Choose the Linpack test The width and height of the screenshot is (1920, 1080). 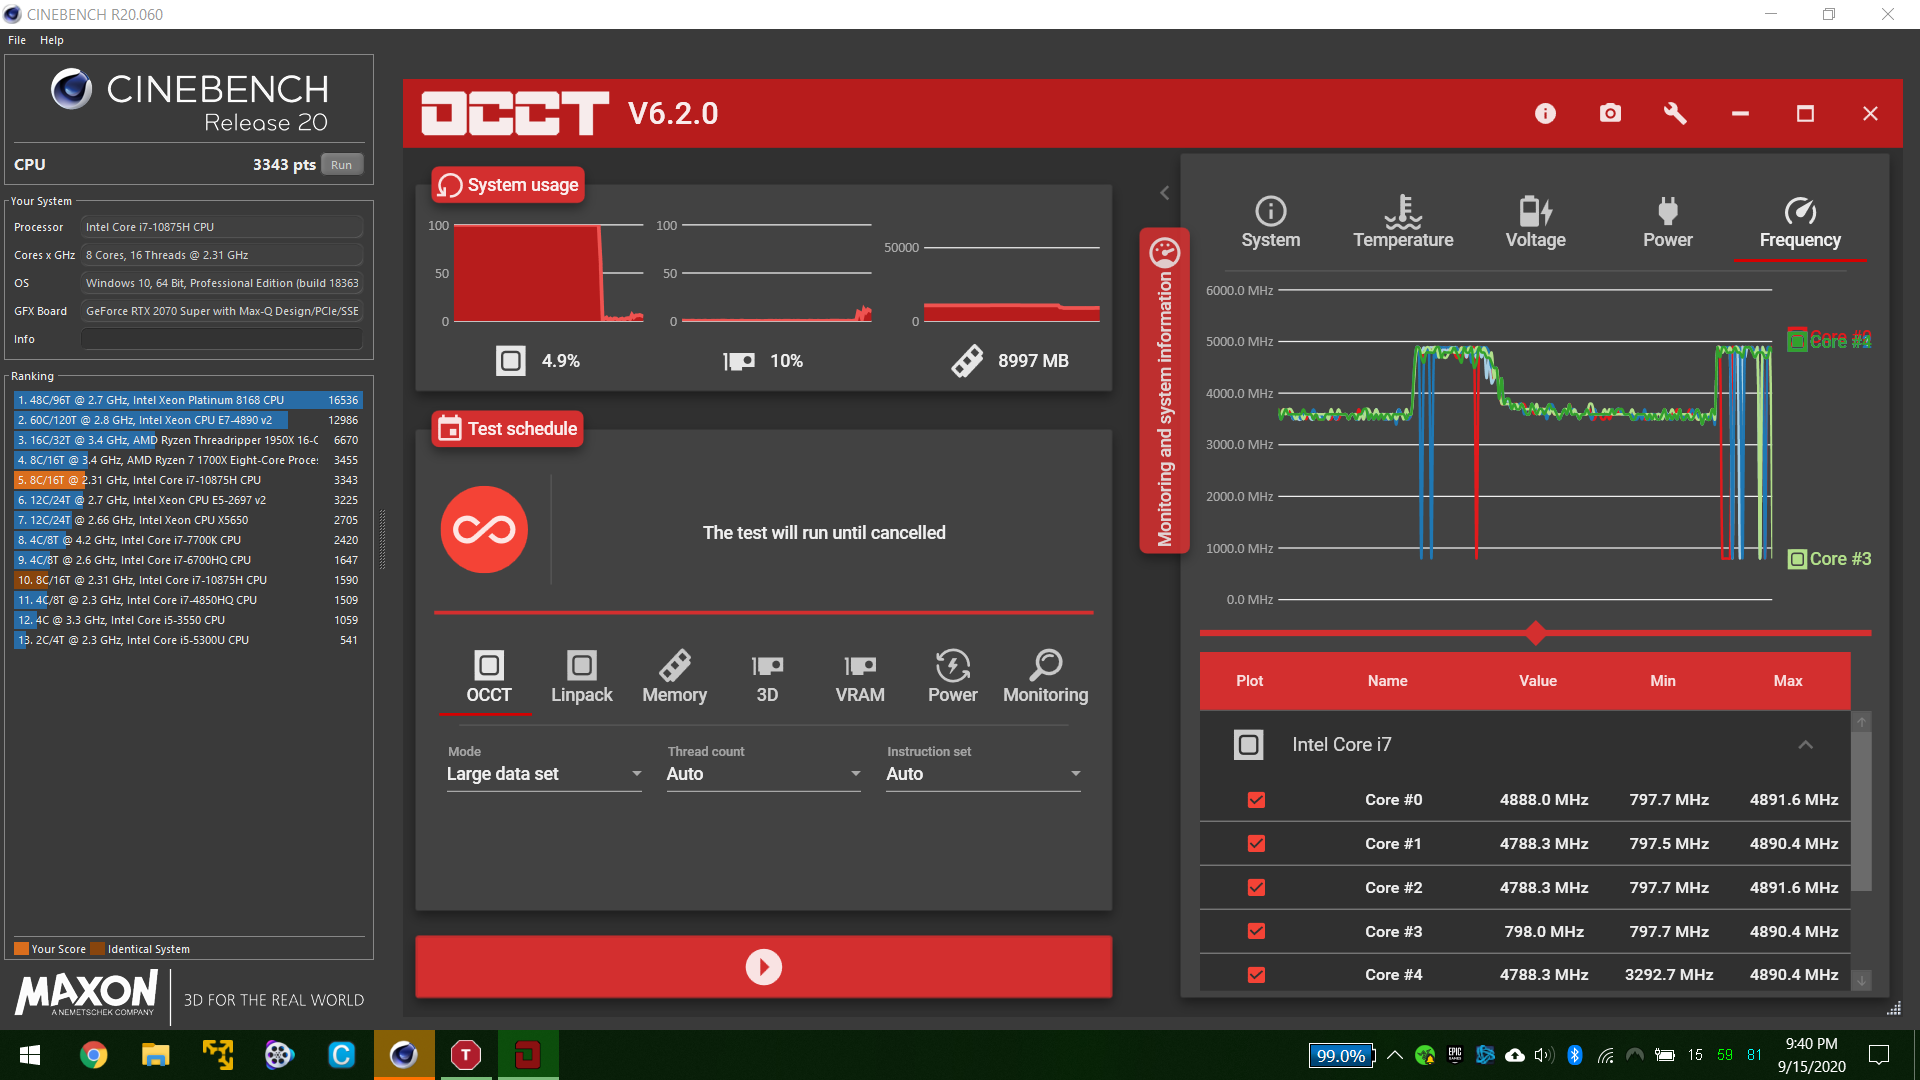point(582,677)
